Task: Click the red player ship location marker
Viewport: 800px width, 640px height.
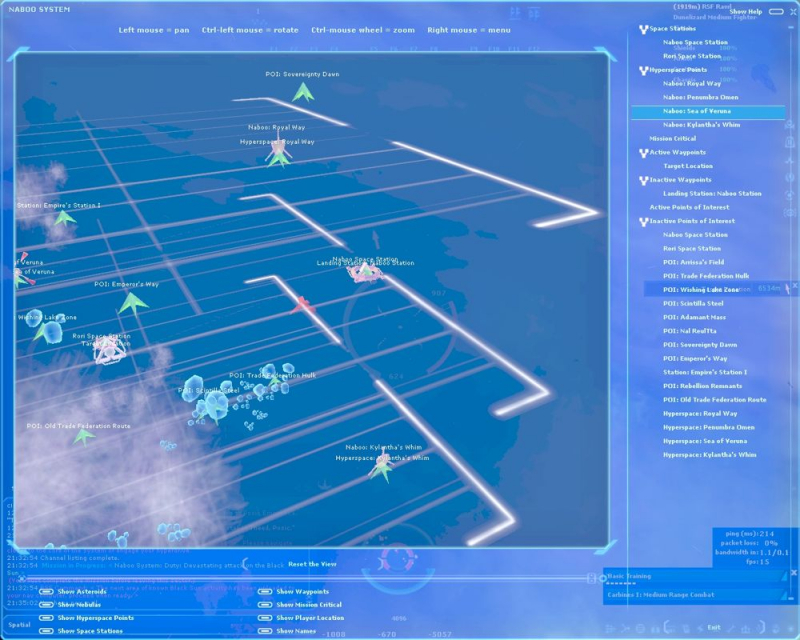Action: pyautogui.click(x=303, y=304)
